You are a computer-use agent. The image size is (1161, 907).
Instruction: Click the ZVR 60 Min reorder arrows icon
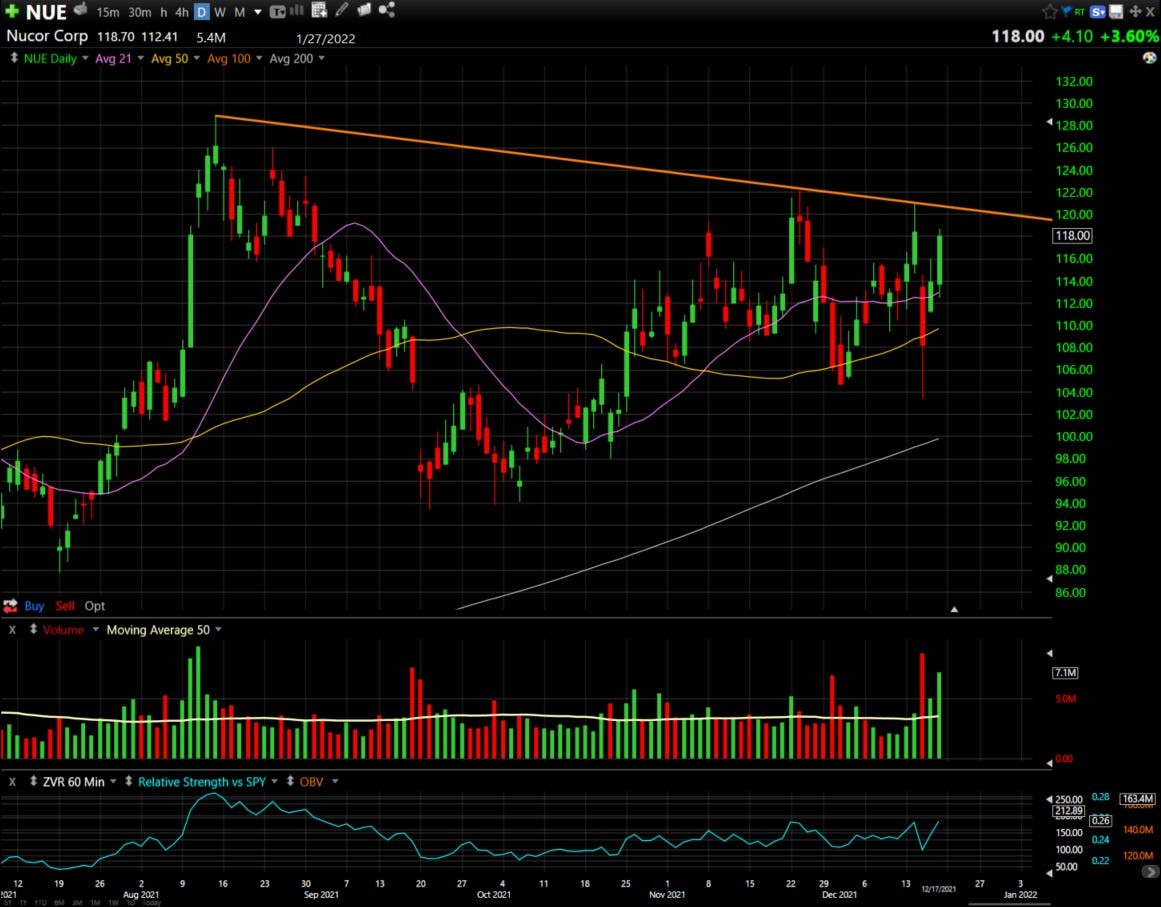tap(33, 781)
